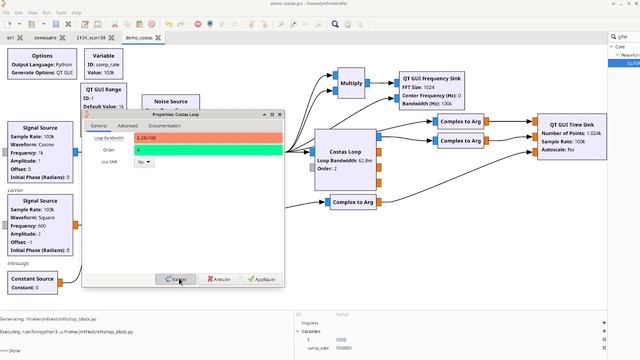Cut the selected block
The height and width of the screenshot is (360, 640).
[115, 24]
